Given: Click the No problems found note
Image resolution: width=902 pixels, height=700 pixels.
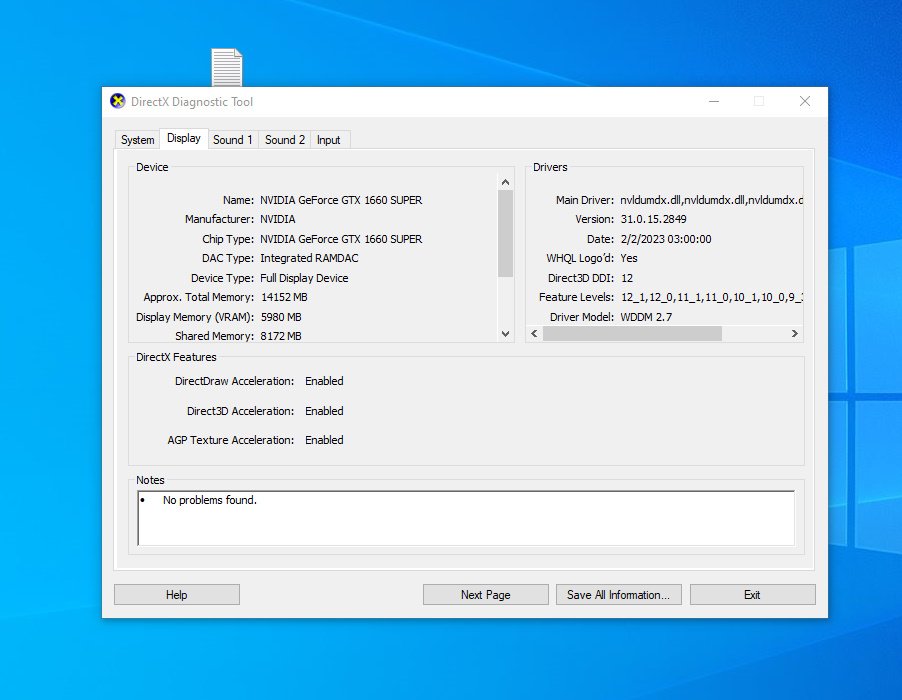Looking at the screenshot, I should click(210, 500).
